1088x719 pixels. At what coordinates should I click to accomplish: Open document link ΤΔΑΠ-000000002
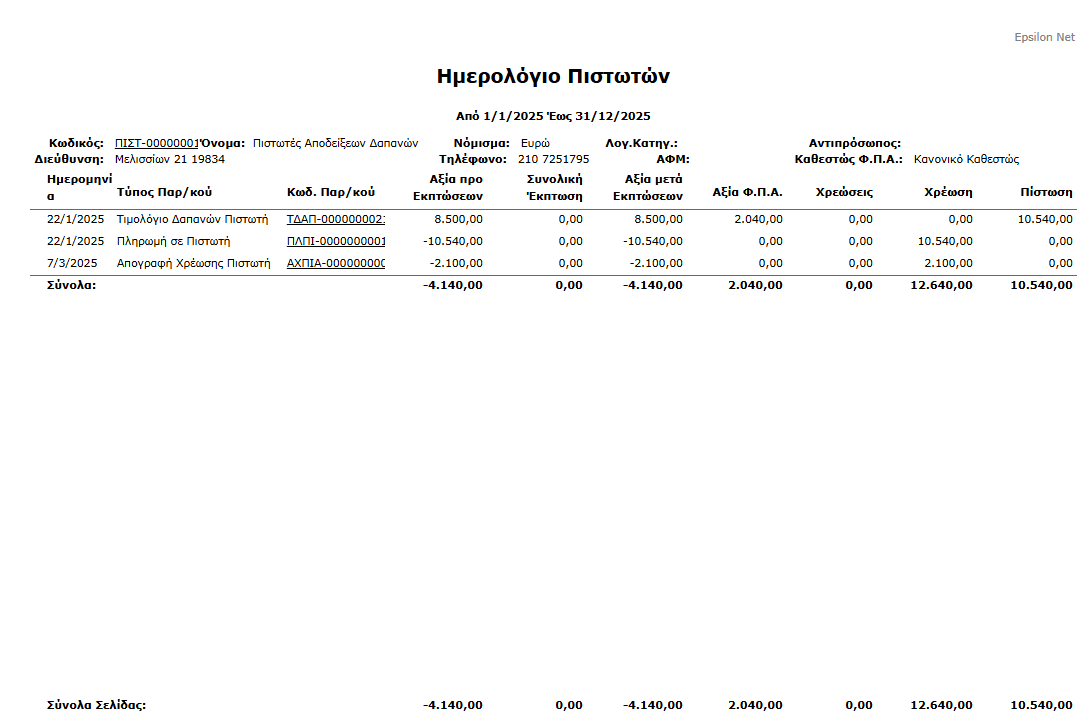[336, 219]
